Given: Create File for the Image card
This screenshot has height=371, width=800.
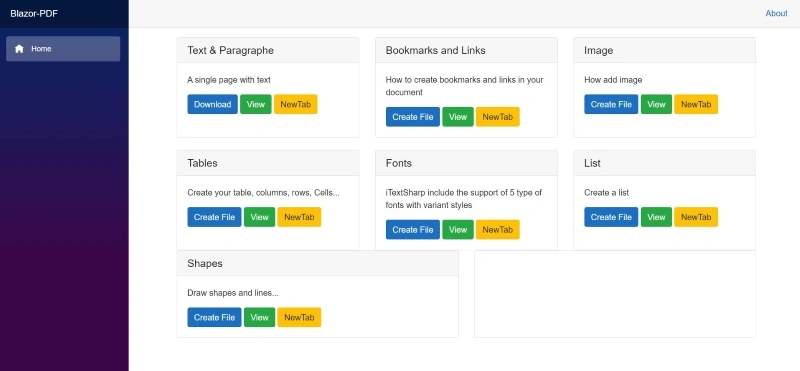Looking at the screenshot, I should point(611,104).
